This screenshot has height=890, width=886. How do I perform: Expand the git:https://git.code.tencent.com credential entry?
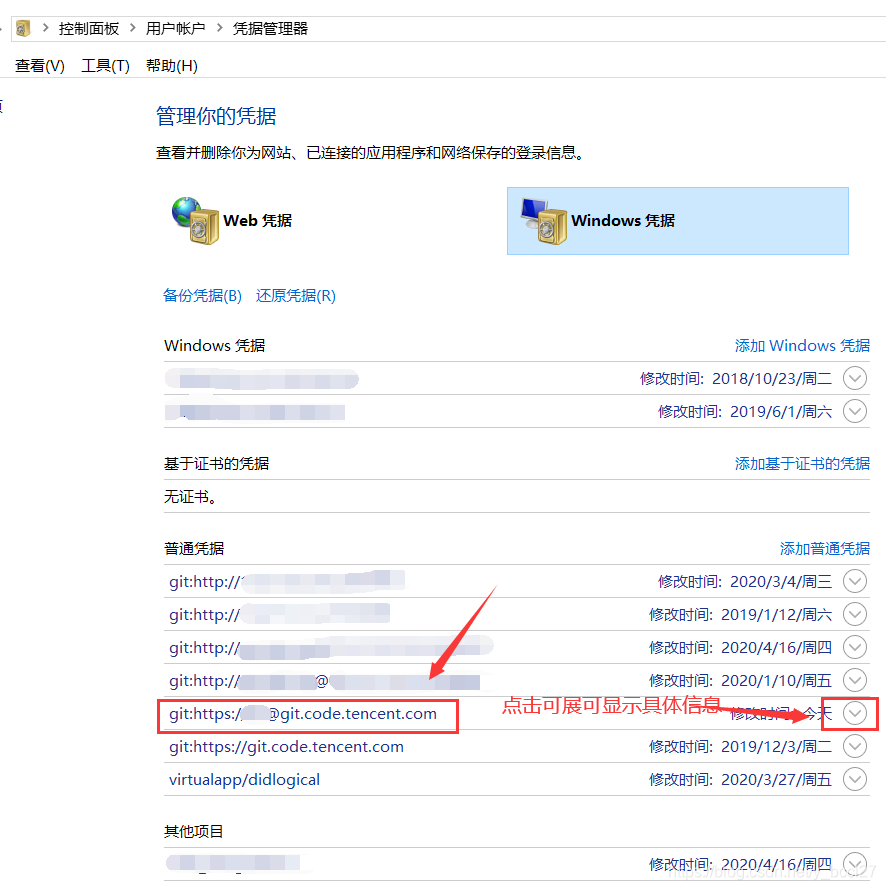pyautogui.click(x=855, y=746)
